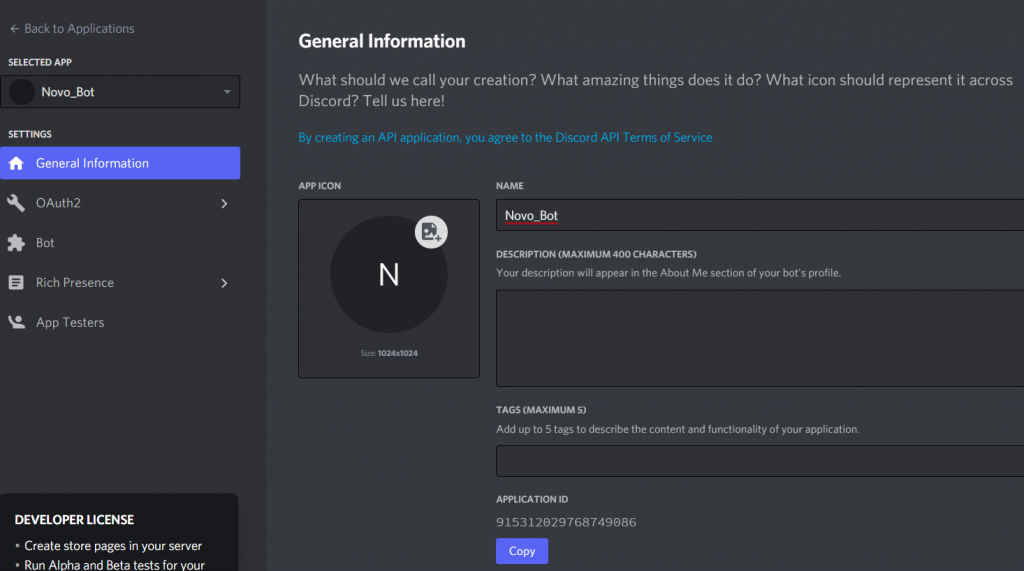Click the upload image icon on app icon

point(431,232)
